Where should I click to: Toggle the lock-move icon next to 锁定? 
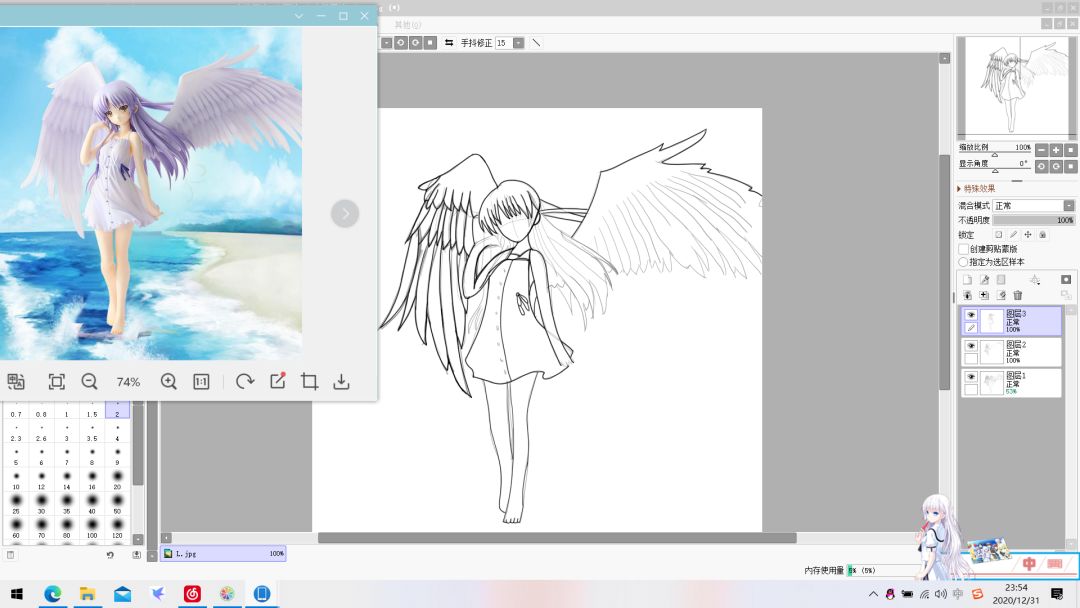point(1028,235)
